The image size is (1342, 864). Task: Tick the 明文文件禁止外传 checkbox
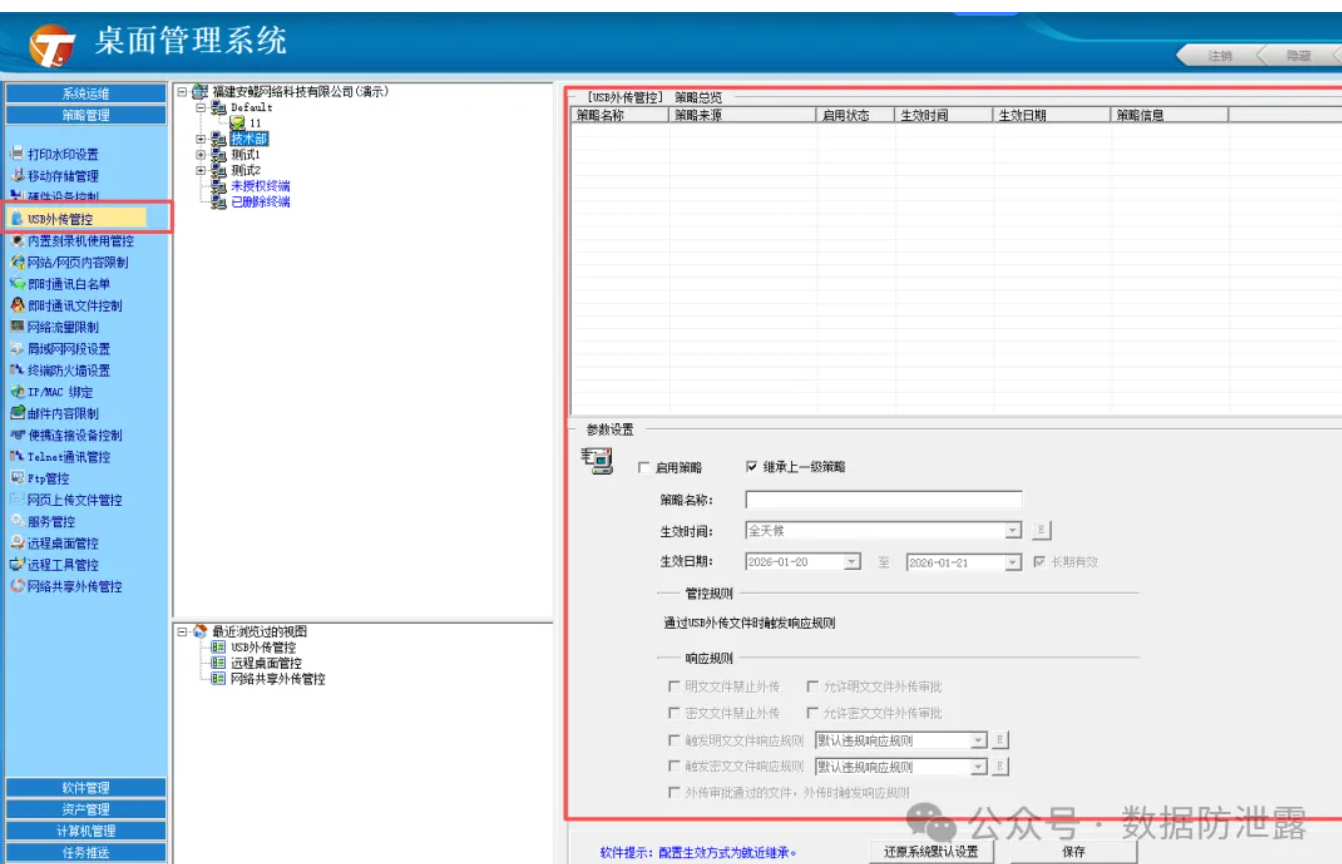(x=673, y=687)
